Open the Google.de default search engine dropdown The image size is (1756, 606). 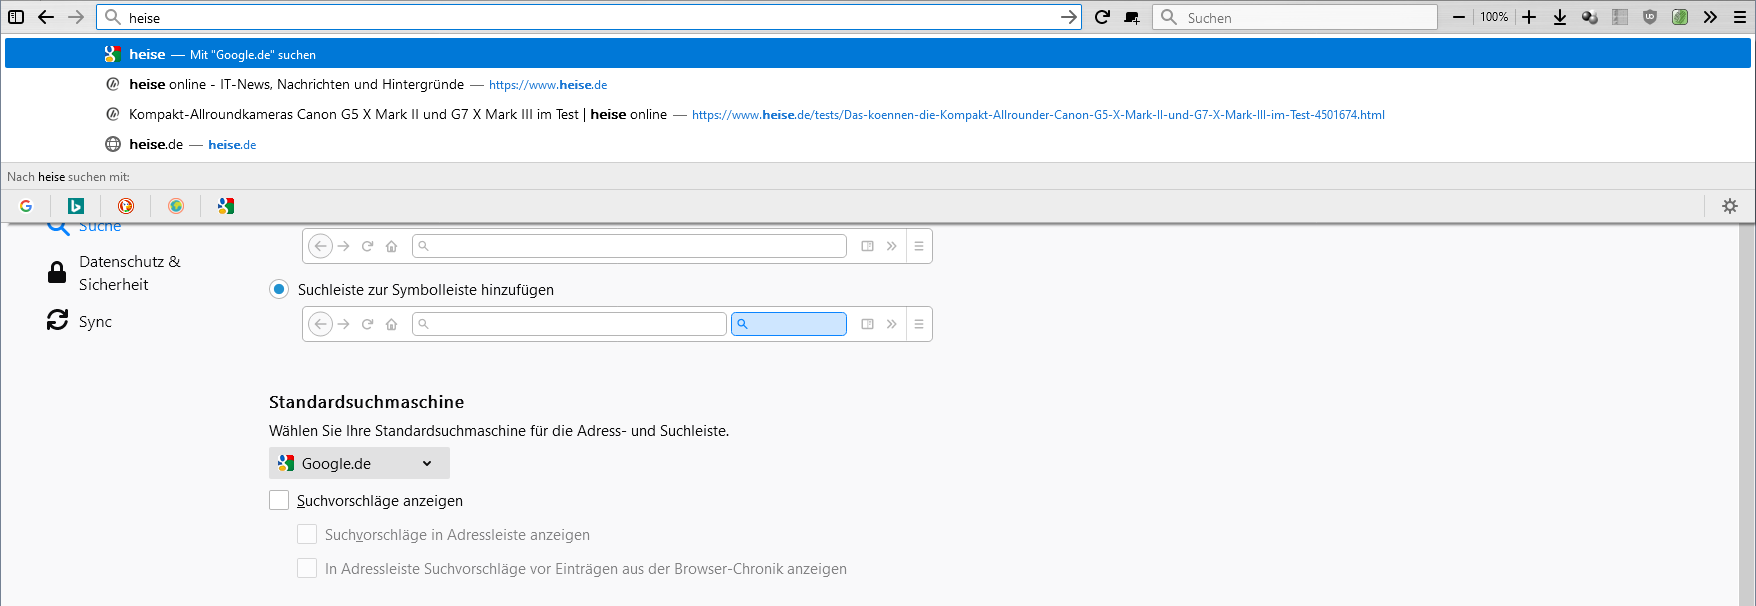(359, 463)
